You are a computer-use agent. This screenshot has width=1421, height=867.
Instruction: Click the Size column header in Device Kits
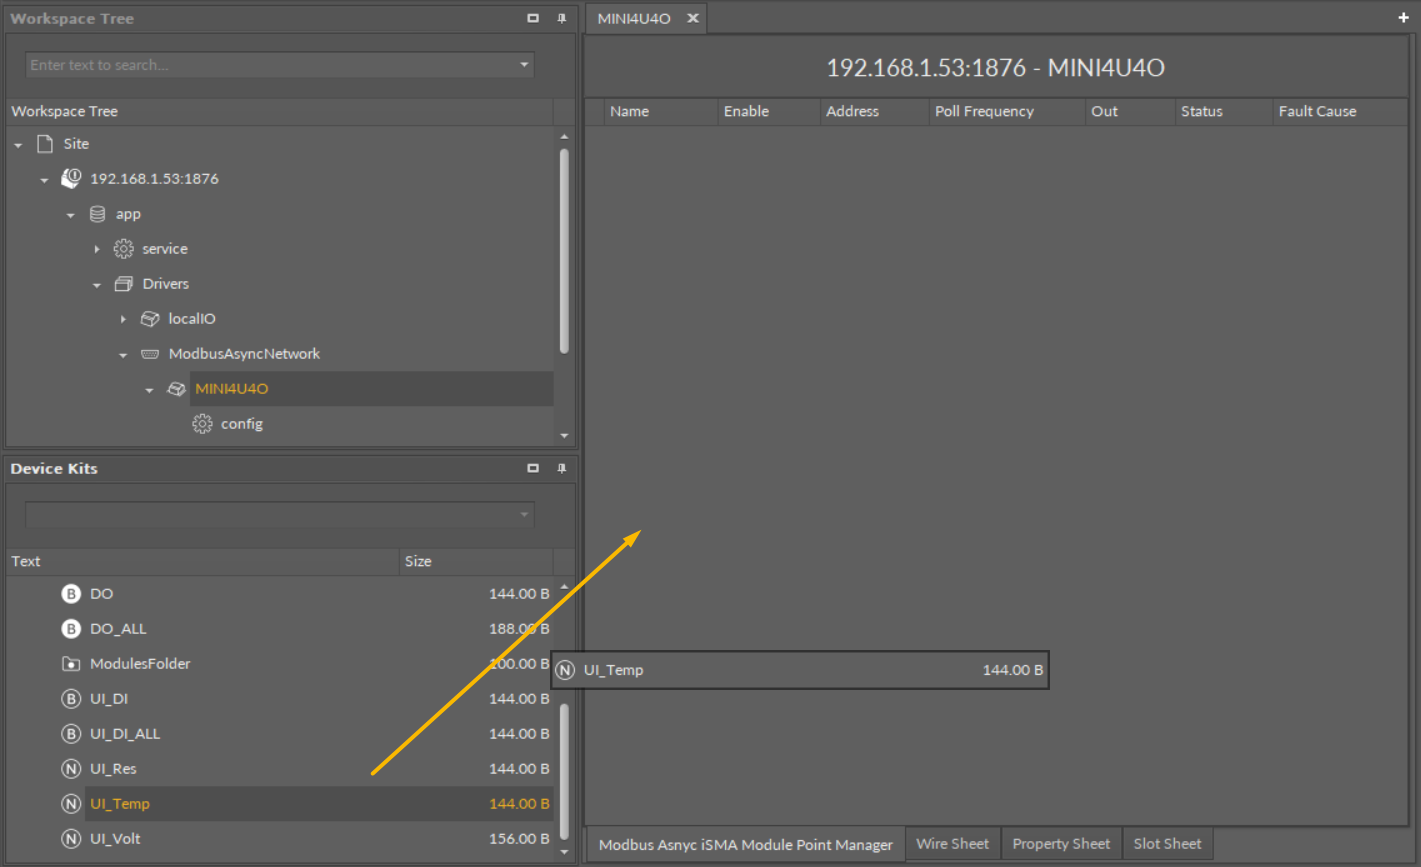(418, 561)
